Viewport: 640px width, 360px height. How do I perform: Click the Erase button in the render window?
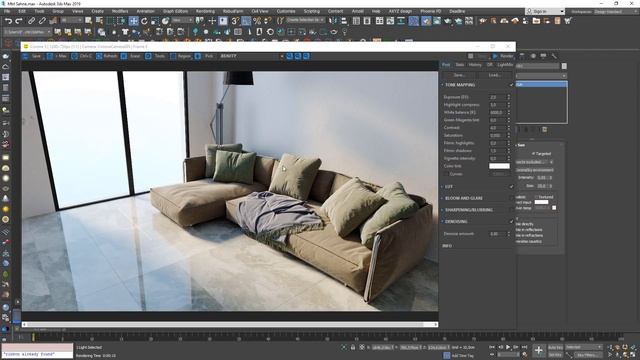tap(131, 56)
